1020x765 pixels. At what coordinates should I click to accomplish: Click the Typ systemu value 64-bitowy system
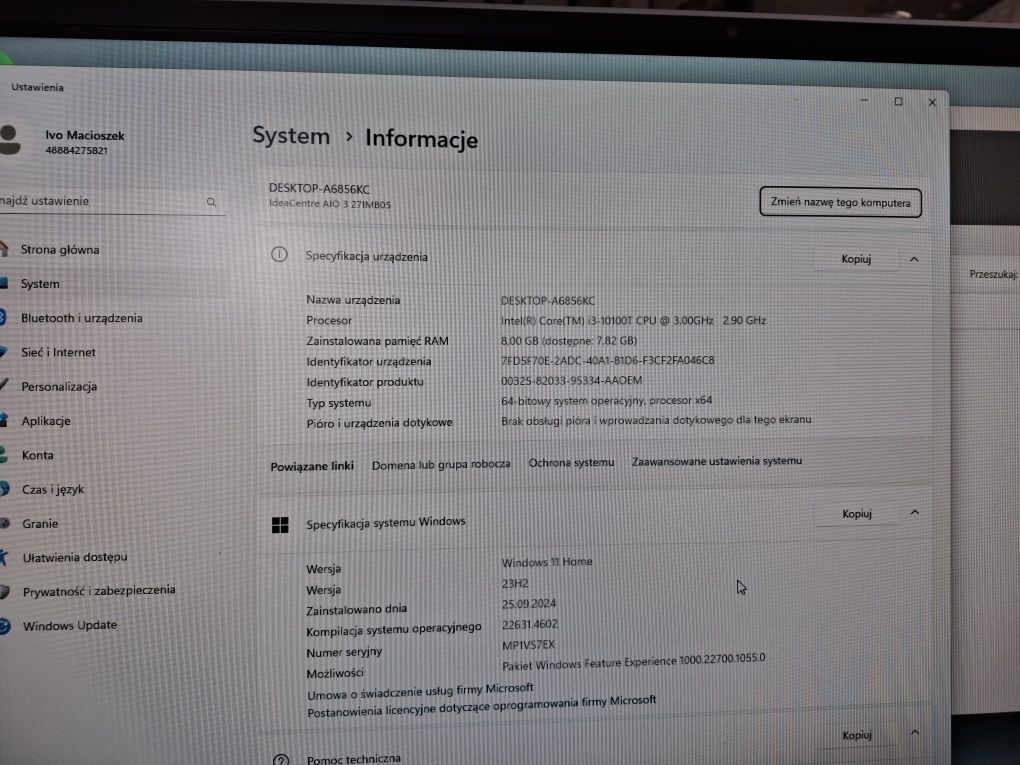606,401
